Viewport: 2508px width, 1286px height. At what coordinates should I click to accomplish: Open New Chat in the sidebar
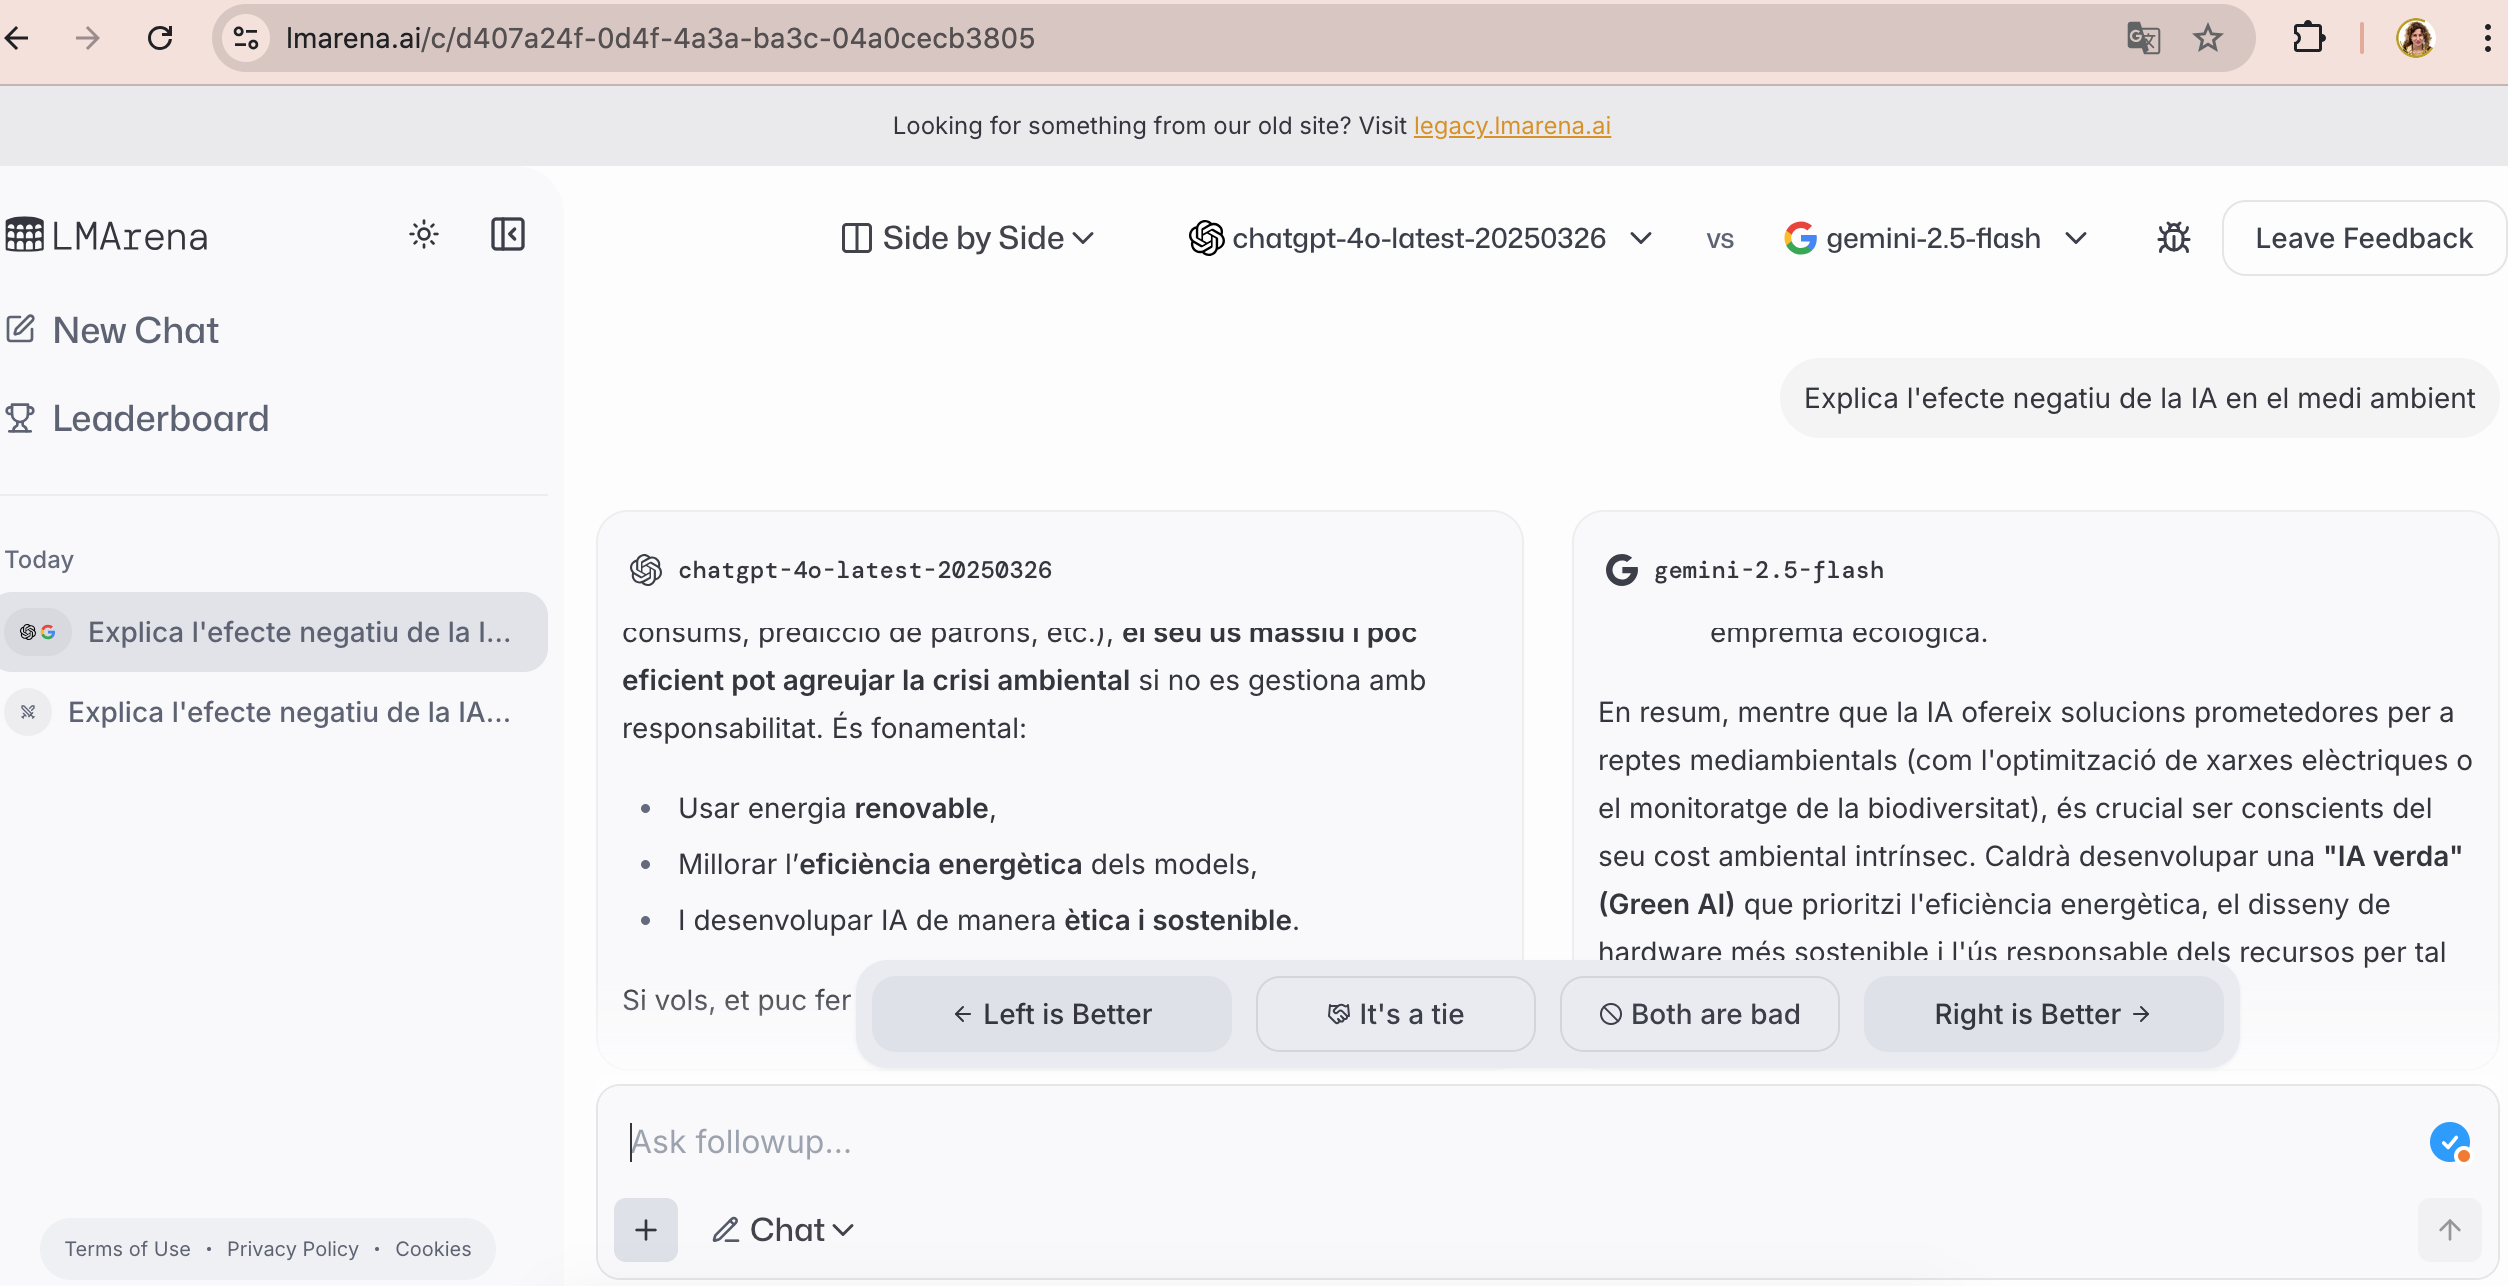tap(135, 330)
